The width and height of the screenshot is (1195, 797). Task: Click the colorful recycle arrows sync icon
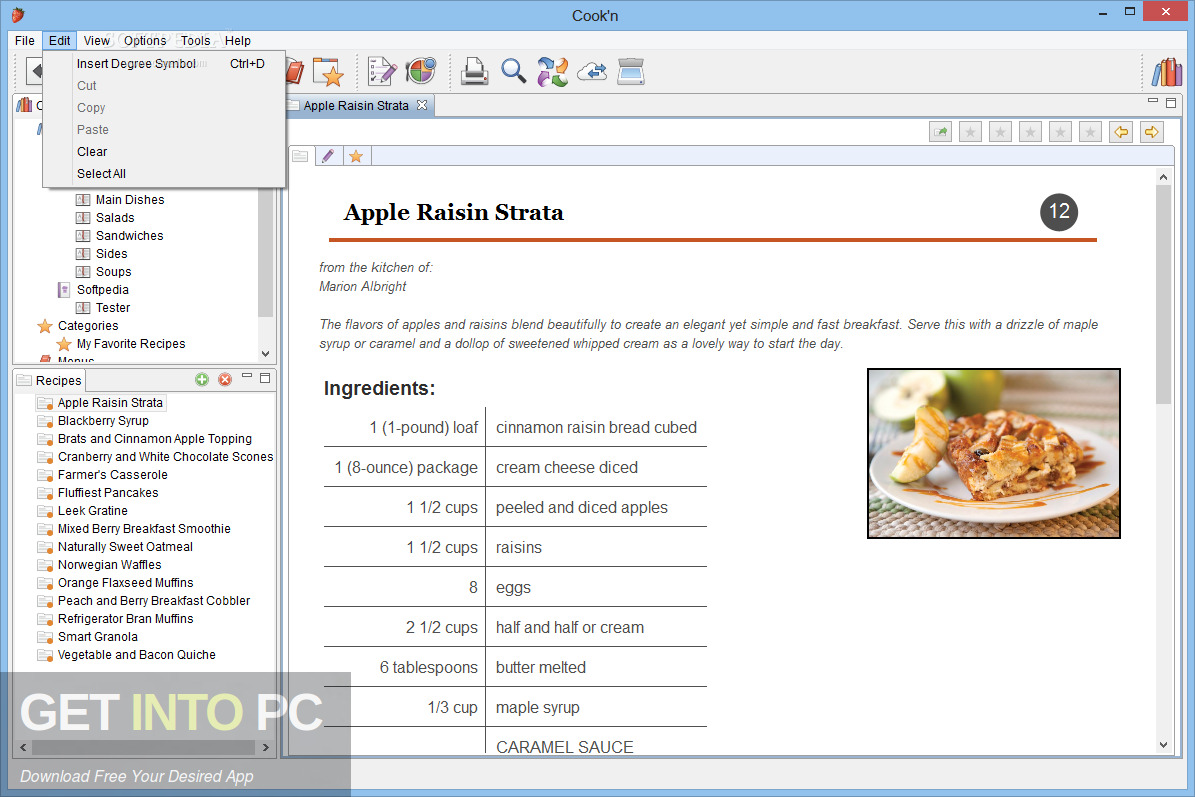(x=552, y=71)
